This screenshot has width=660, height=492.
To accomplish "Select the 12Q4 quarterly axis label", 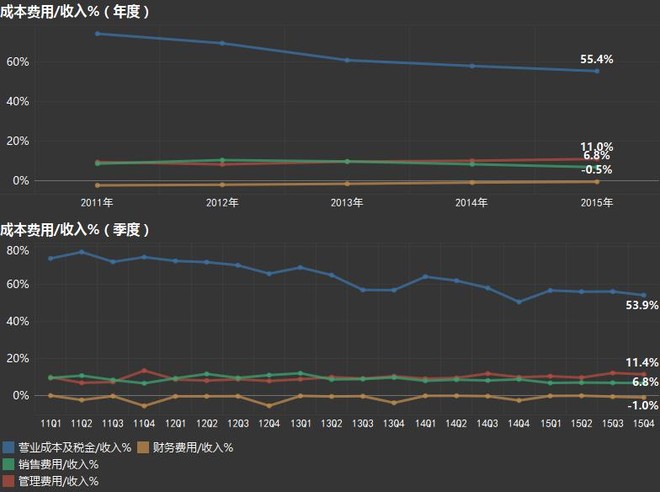I will (269, 423).
